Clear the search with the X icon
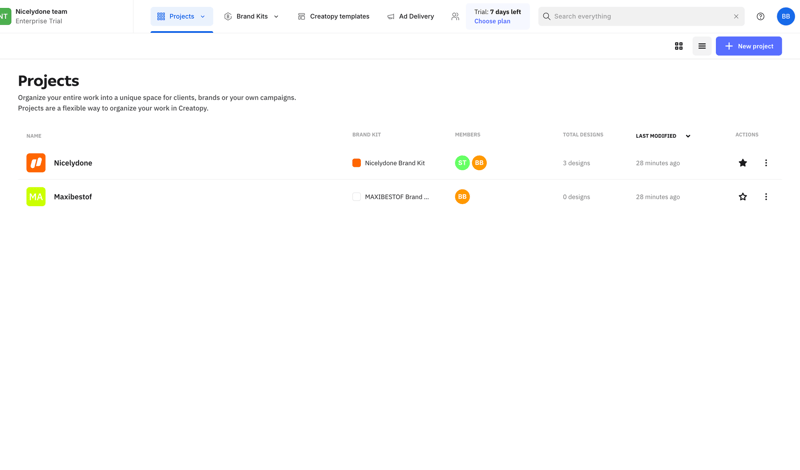Viewport: 800px width, 470px height. point(736,16)
